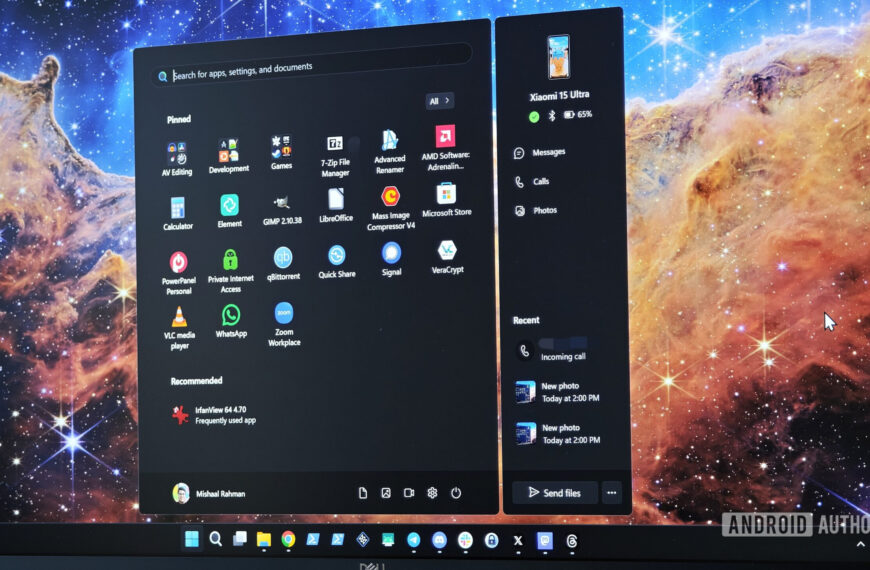870x570 pixels.
Task: Open Calls in the phone panel
Action: [x=532, y=181]
